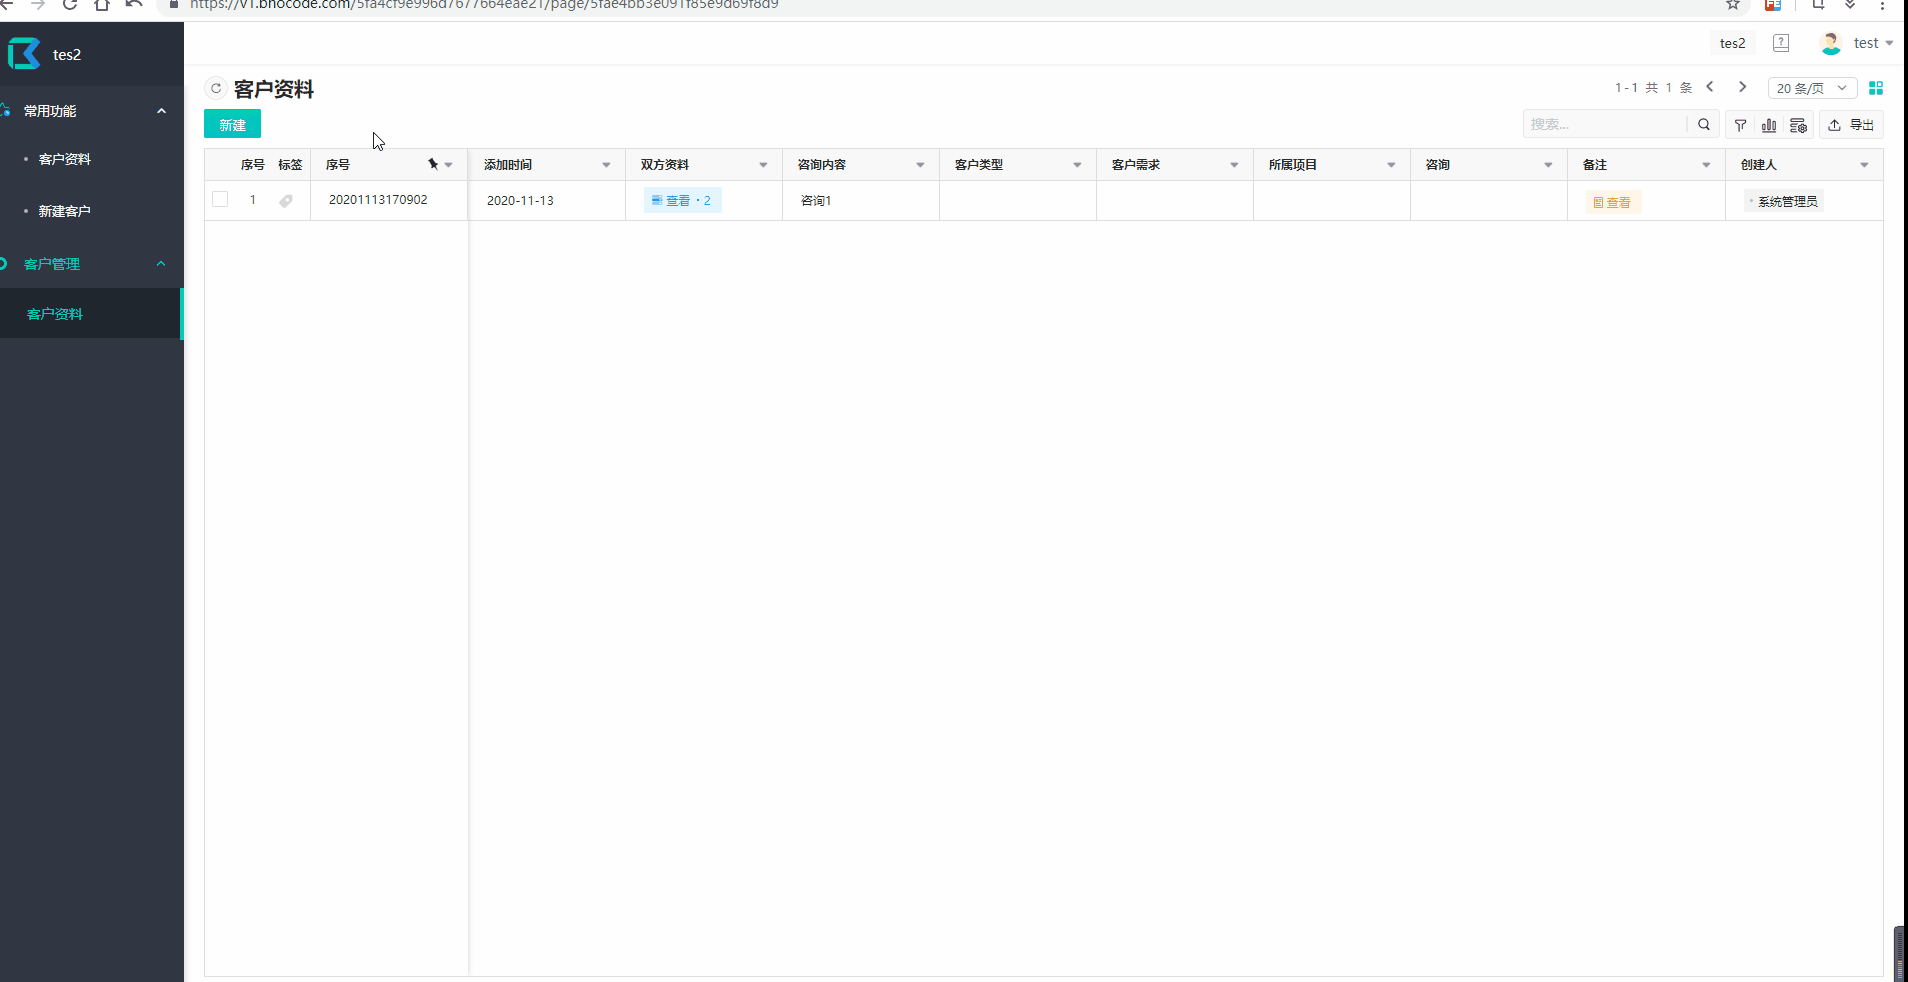Open the 20 条/页 page size dropdown
Viewport: 1908px width, 982px height.
coord(1812,88)
